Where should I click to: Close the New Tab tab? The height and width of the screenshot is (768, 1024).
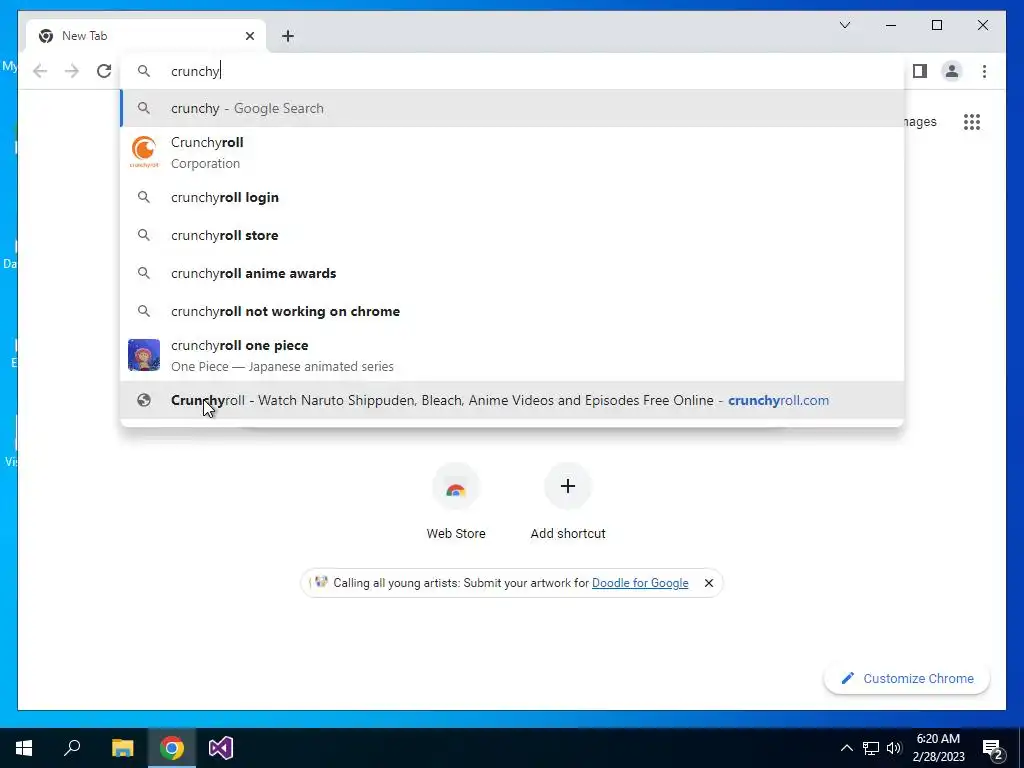tap(249, 36)
